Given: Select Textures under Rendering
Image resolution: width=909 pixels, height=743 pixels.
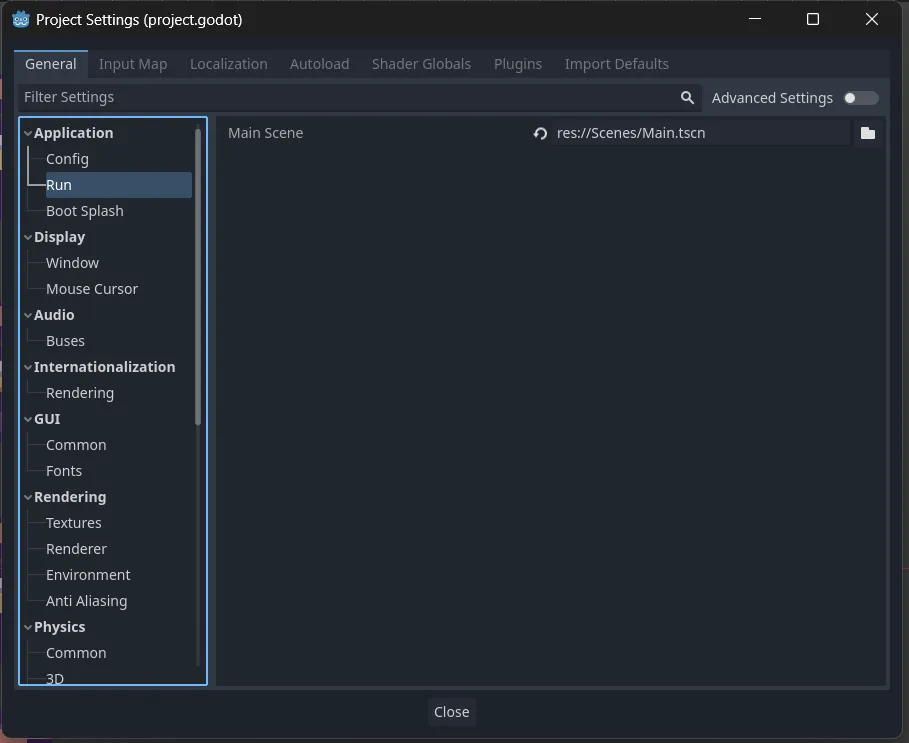Looking at the screenshot, I should [74, 523].
